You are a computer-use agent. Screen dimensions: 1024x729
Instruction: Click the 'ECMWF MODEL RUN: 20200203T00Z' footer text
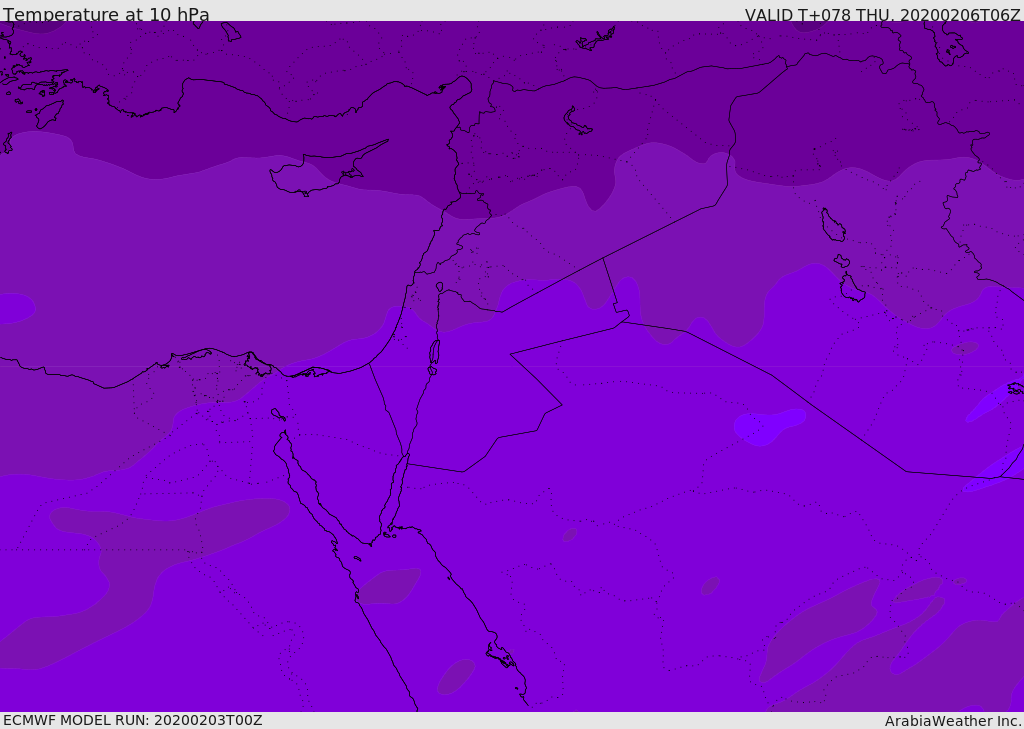(x=133, y=720)
